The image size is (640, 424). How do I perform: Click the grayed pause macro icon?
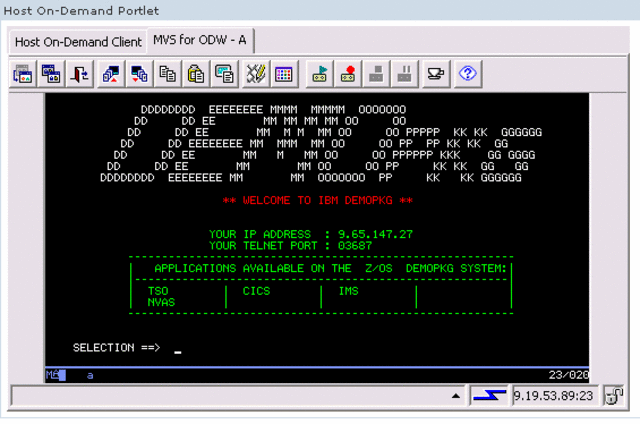coord(404,74)
